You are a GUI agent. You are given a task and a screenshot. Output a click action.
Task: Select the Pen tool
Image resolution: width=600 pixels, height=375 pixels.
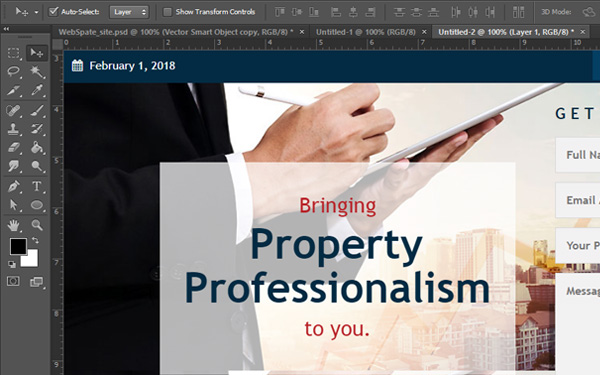(14, 186)
